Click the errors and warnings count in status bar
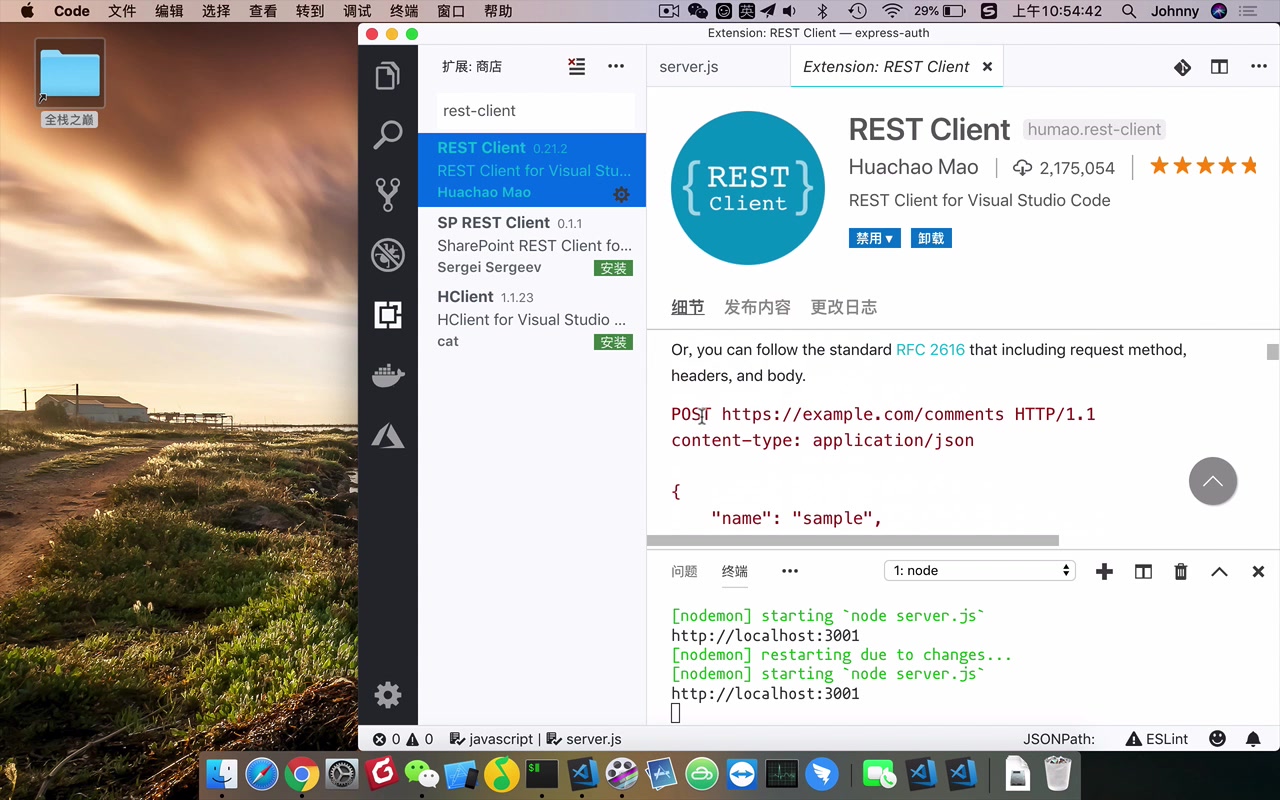The image size is (1280, 800). coord(403,739)
